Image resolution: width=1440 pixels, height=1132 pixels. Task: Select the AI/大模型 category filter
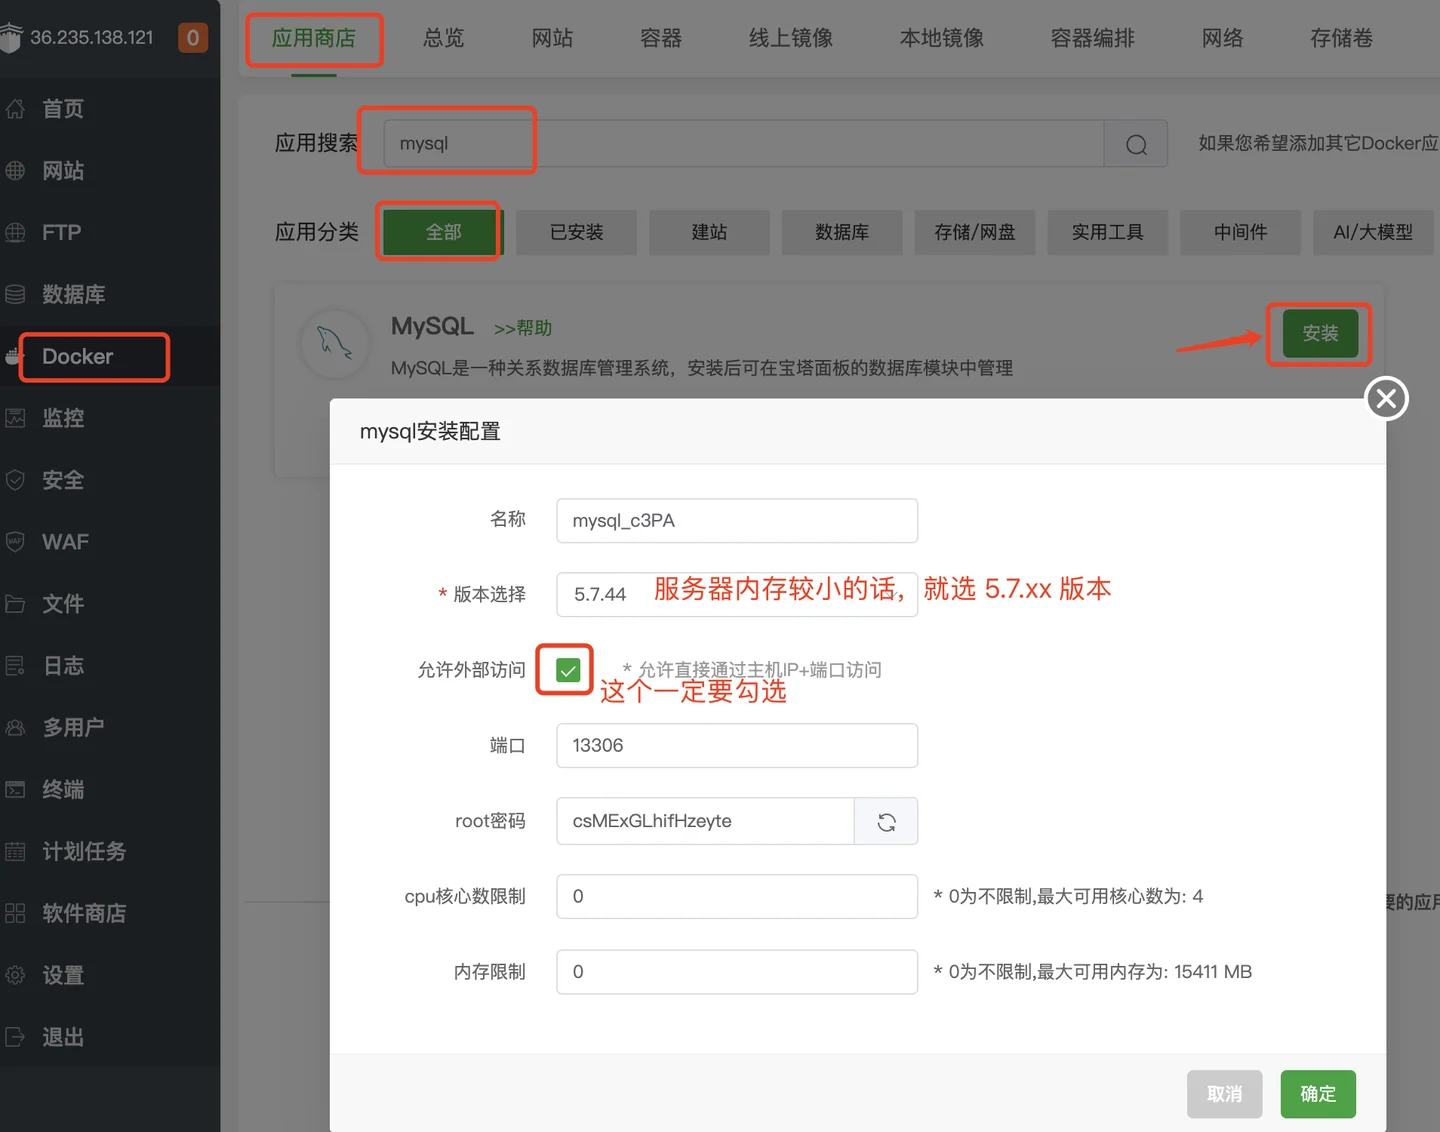click(1373, 232)
